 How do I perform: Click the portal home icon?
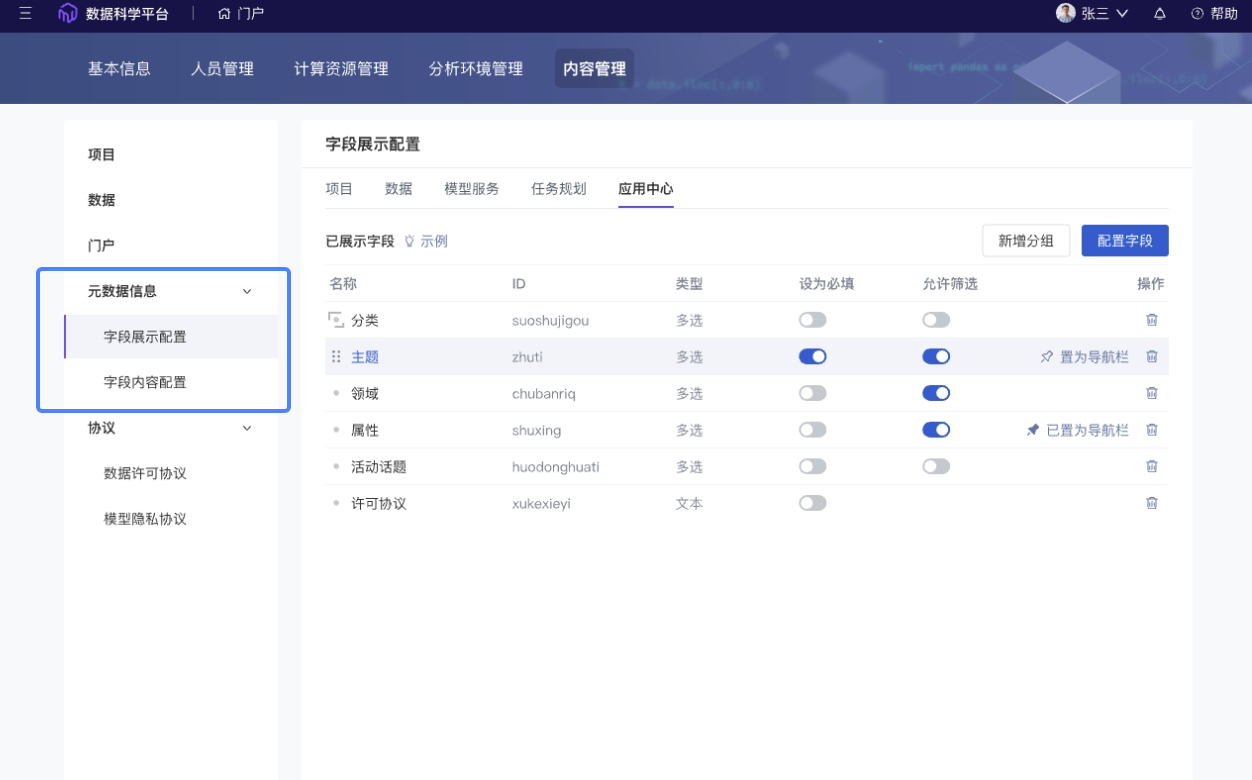[224, 14]
